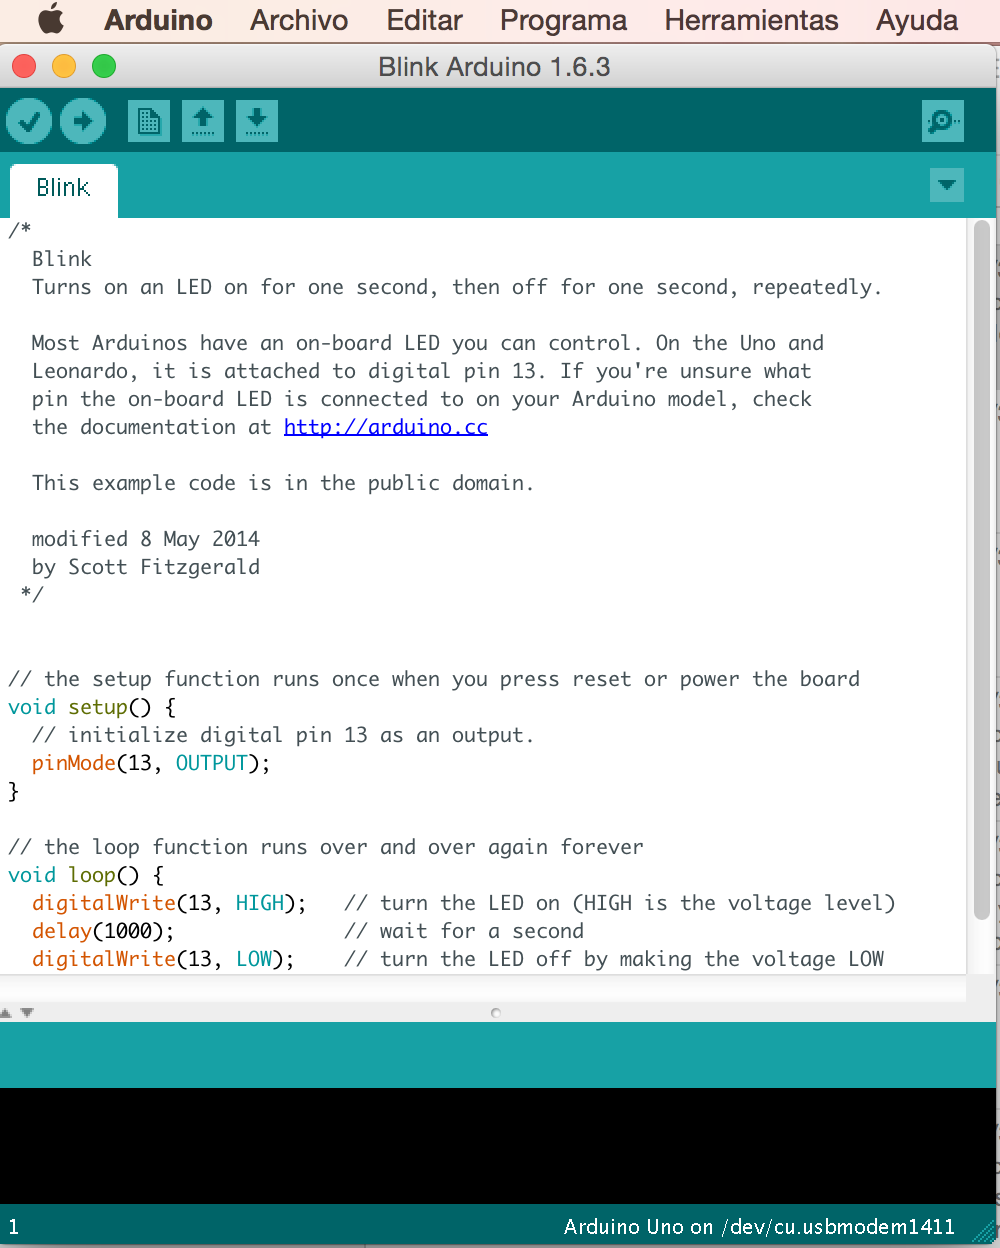
Task: Click the console divider collapse arrows
Action: 17,1012
